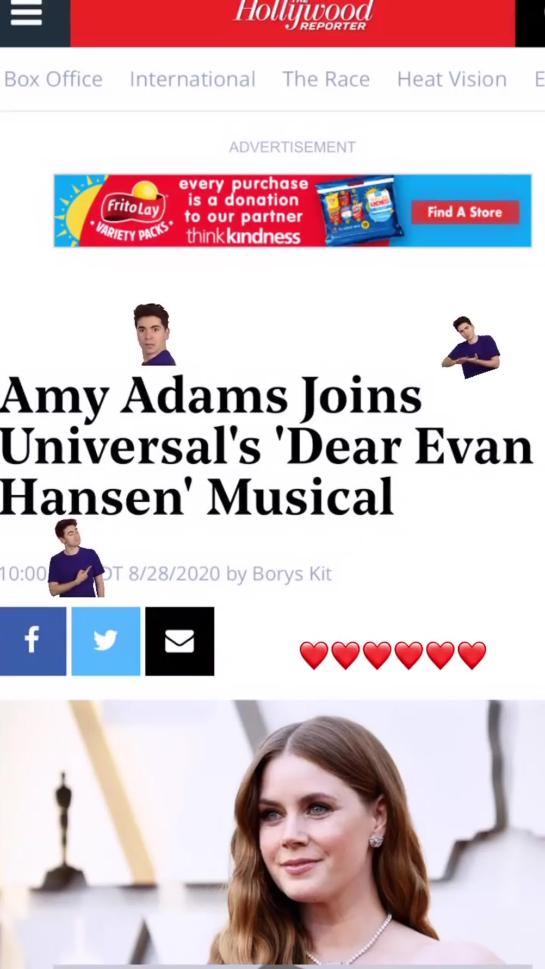Tap the man's head sticker above headline
Image resolution: width=545 pixels, height=969 pixels.
[x=153, y=334]
